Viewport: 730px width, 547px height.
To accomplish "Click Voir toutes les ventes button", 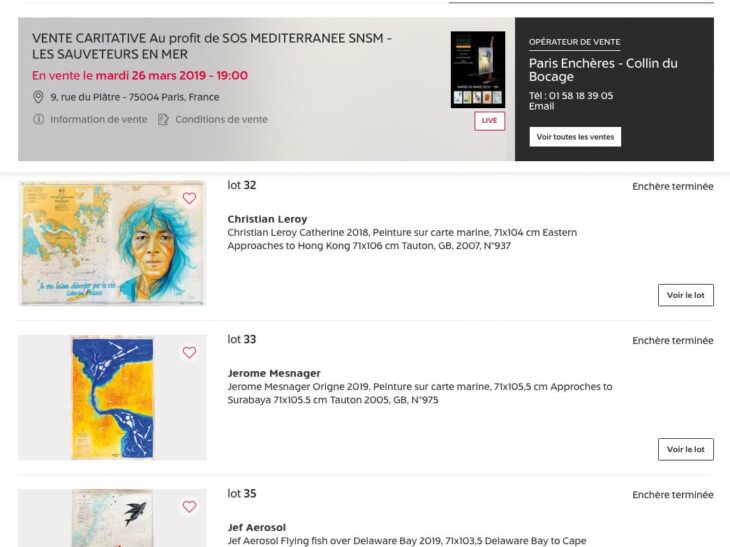I will pos(575,137).
